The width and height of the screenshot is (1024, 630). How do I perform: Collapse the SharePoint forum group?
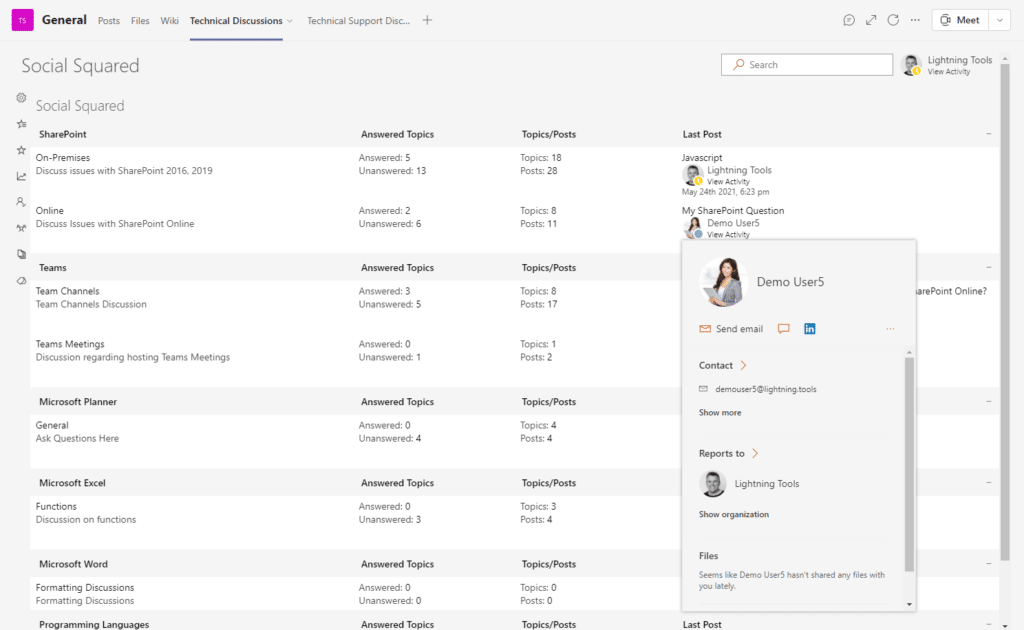pyautogui.click(x=989, y=134)
